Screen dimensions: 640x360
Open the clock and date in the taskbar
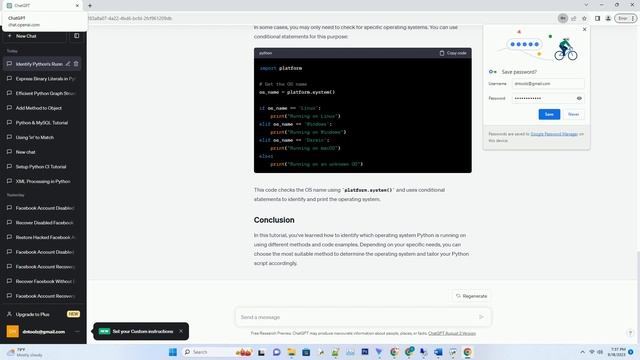[616, 352]
